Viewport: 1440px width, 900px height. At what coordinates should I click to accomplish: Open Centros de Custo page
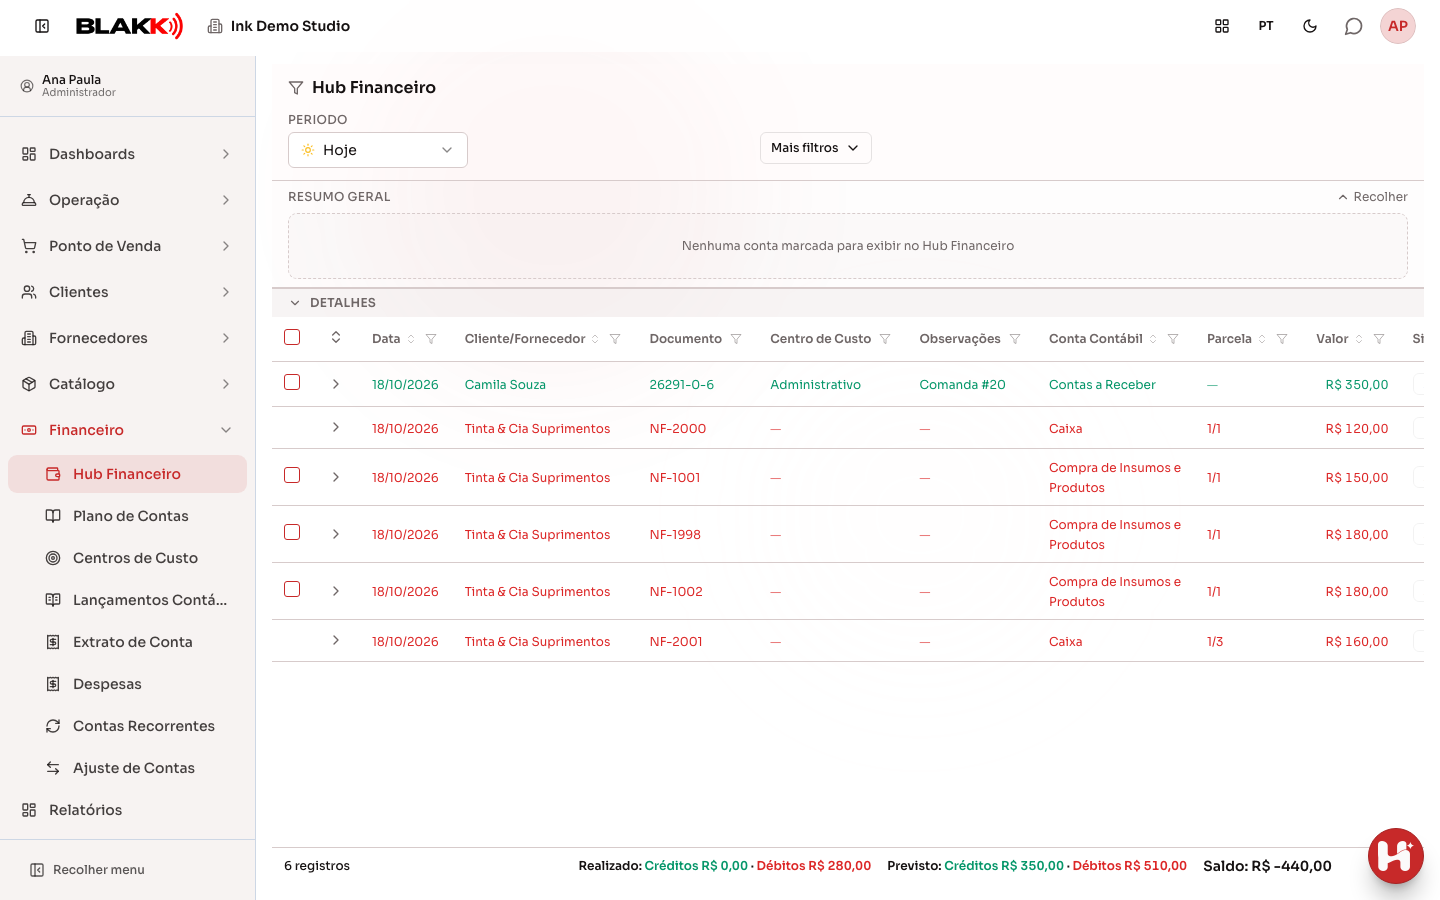pyautogui.click(x=127, y=558)
